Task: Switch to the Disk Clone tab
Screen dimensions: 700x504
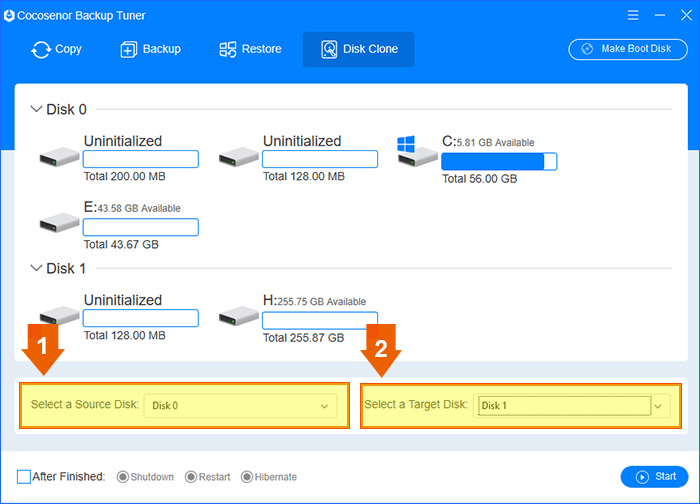Action: (x=358, y=49)
